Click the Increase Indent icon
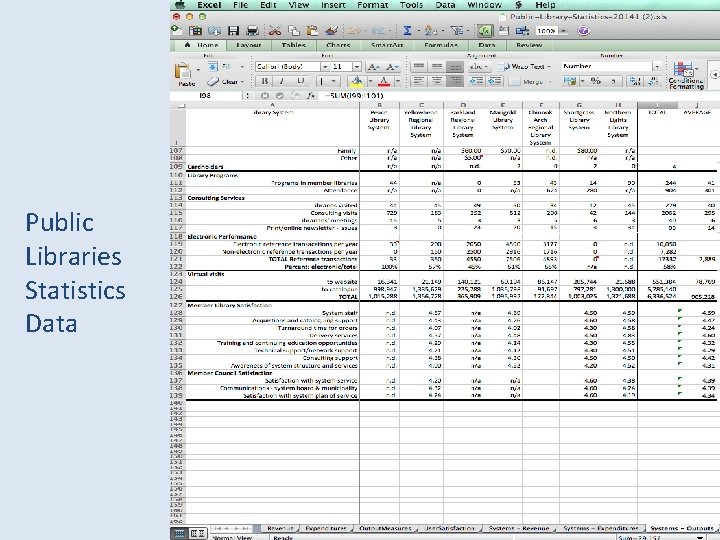Viewport: 720px width, 540px height. click(x=495, y=81)
